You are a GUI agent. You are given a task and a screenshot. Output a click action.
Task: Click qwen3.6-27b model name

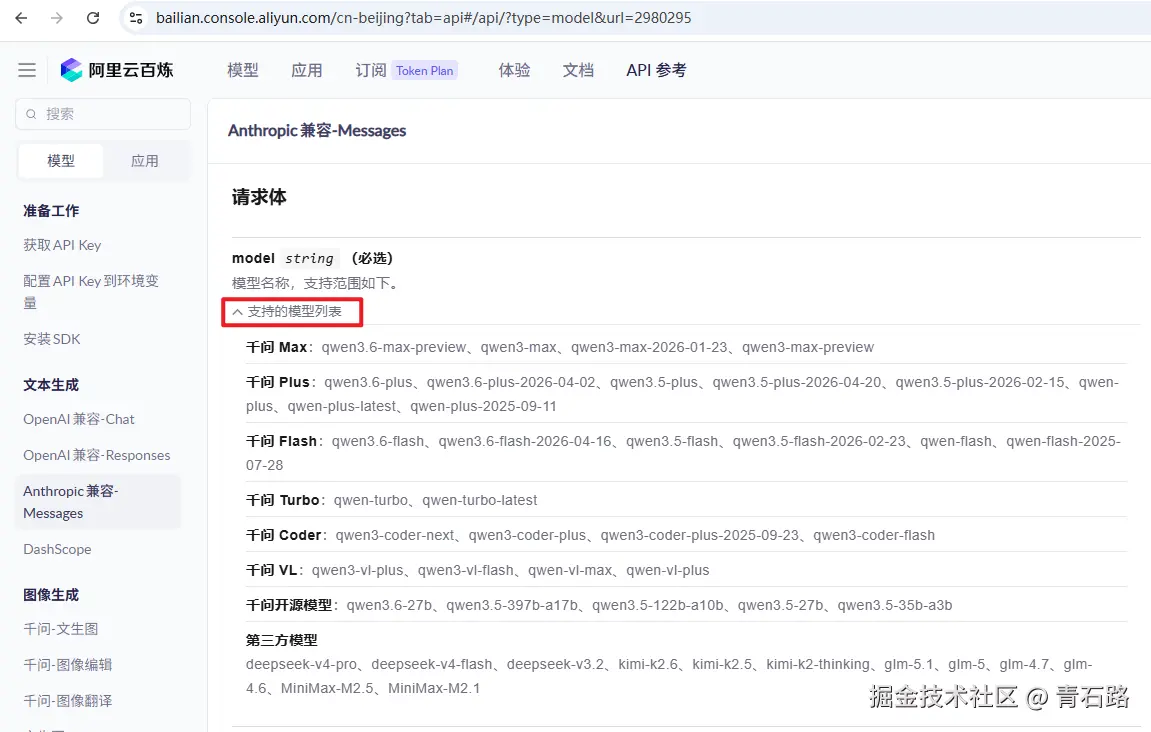(389, 606)
